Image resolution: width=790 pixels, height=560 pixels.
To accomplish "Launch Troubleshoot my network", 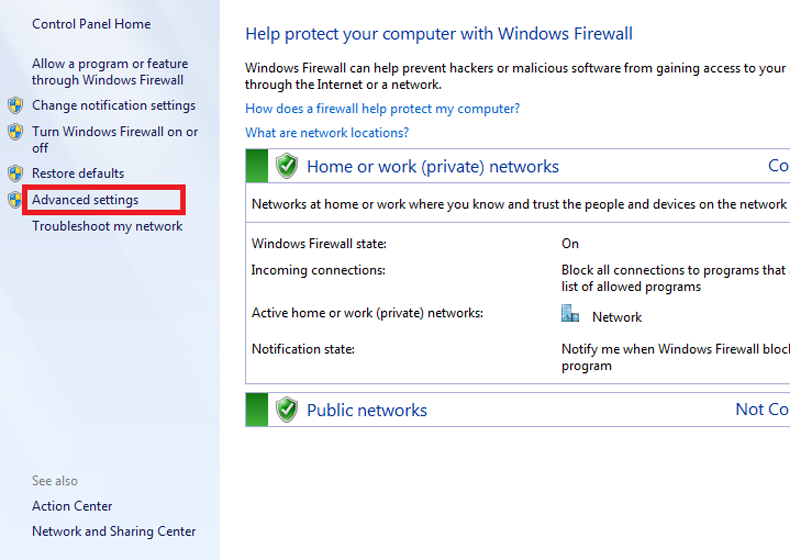I will pos(107,226).
